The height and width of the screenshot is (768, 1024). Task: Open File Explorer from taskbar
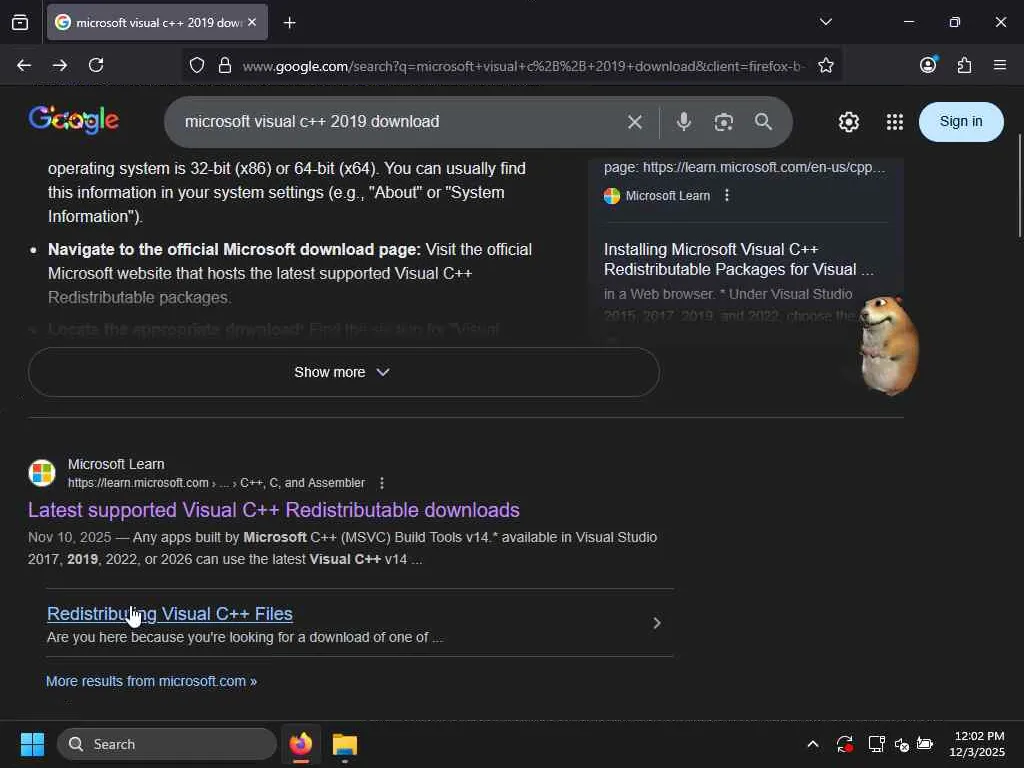[x=345, y=744]
